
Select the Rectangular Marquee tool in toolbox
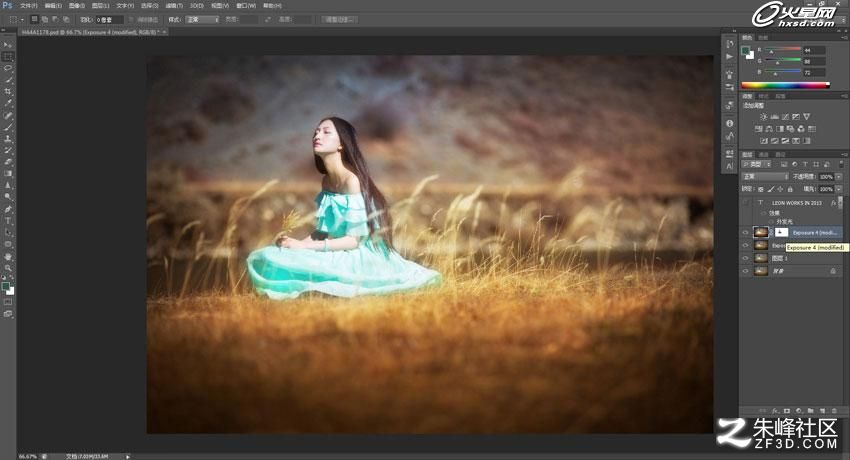[x=8, y=56]
